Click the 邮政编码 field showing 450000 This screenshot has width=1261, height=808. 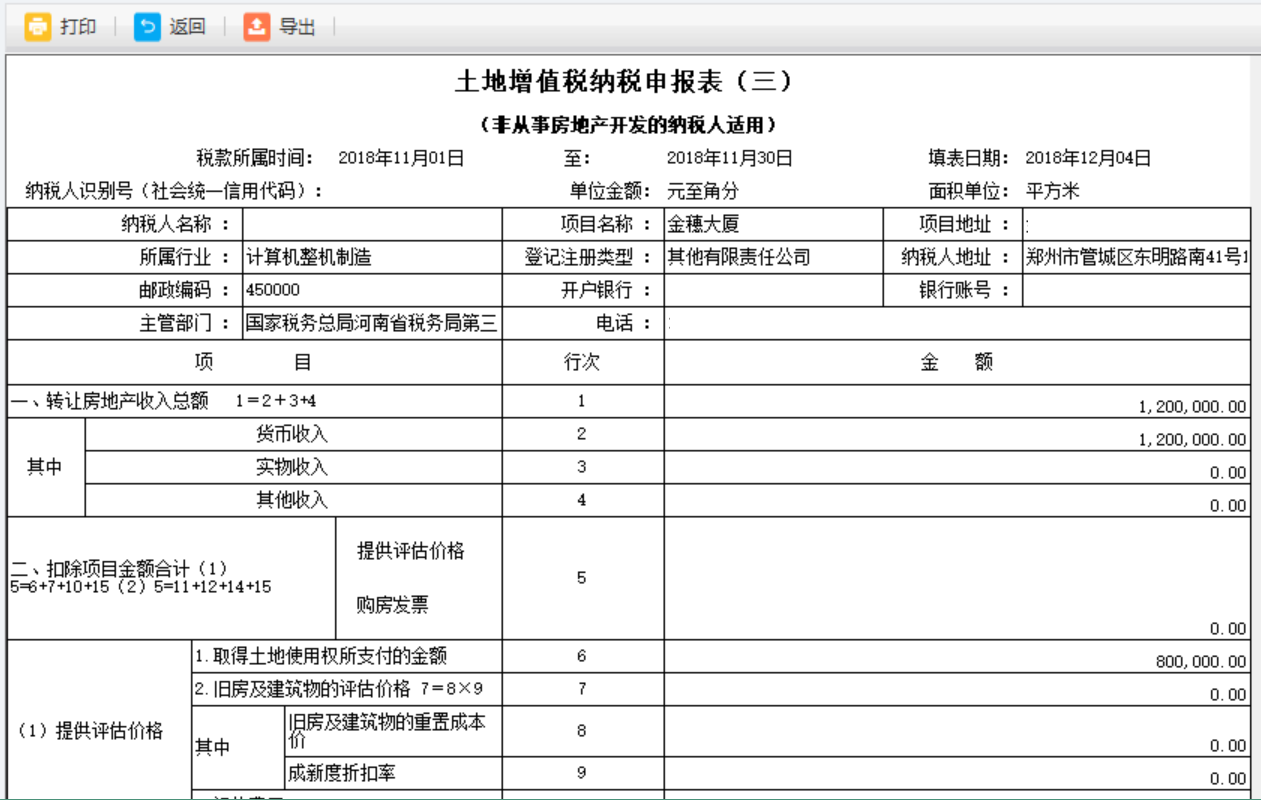click(372, 291)
